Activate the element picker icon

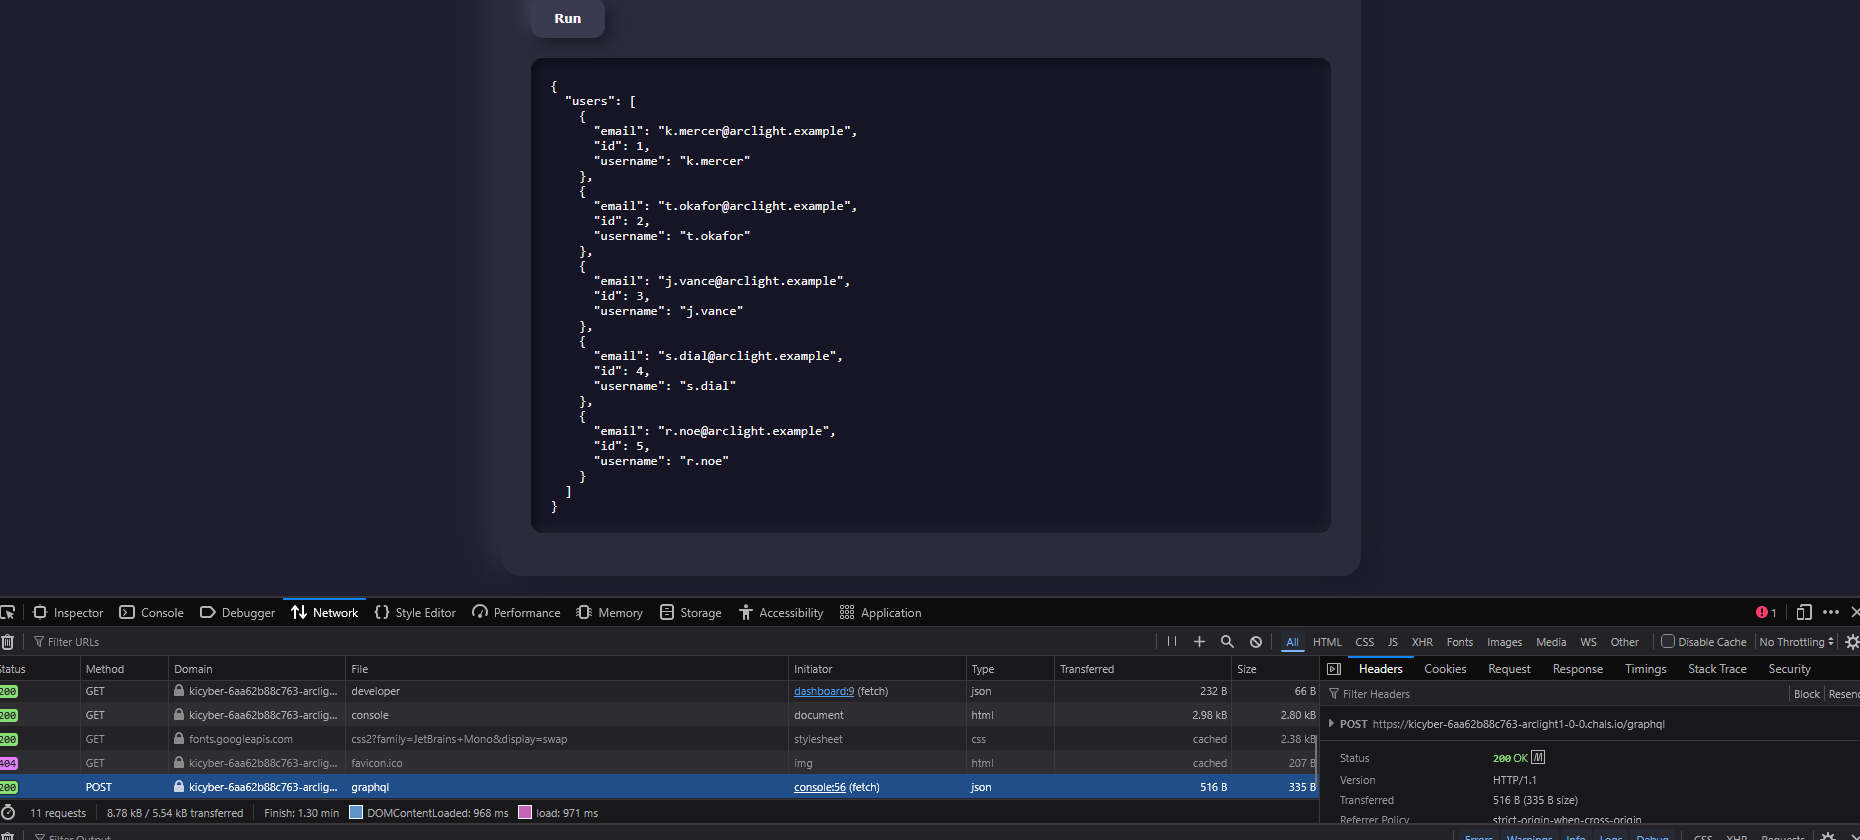point(8,612)
